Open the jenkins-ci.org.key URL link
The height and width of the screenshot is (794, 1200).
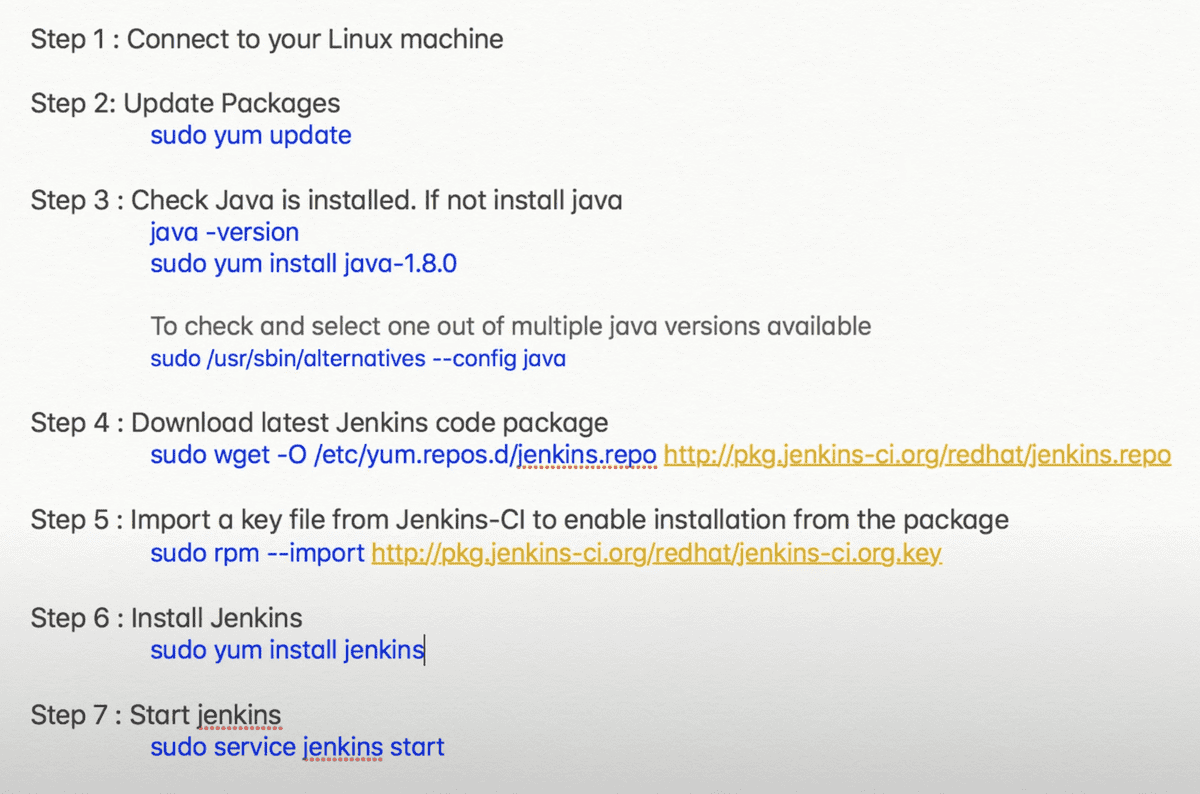[656, 552]
